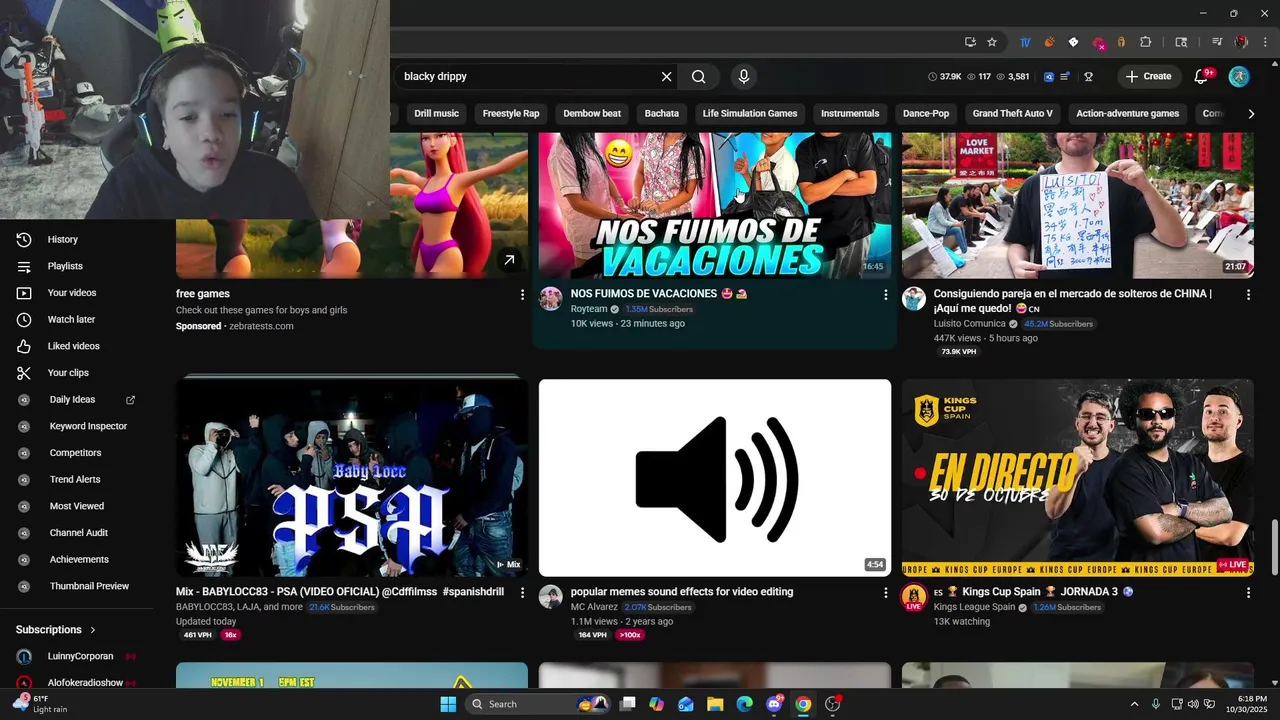Open the YouTube account avatar menu
The height and width of the screenshot is (720, 1280).
[1239, 76]
